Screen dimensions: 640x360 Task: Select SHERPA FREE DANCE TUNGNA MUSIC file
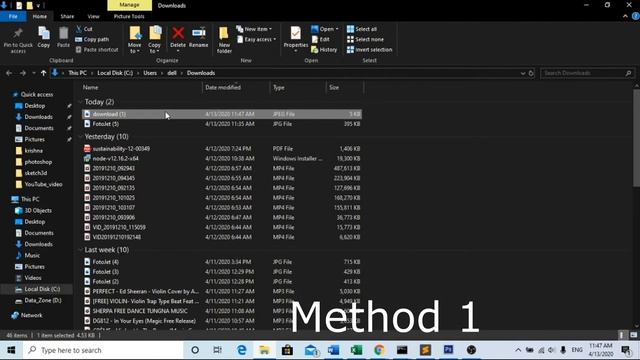pyautogui.click(x=222, y=311)
